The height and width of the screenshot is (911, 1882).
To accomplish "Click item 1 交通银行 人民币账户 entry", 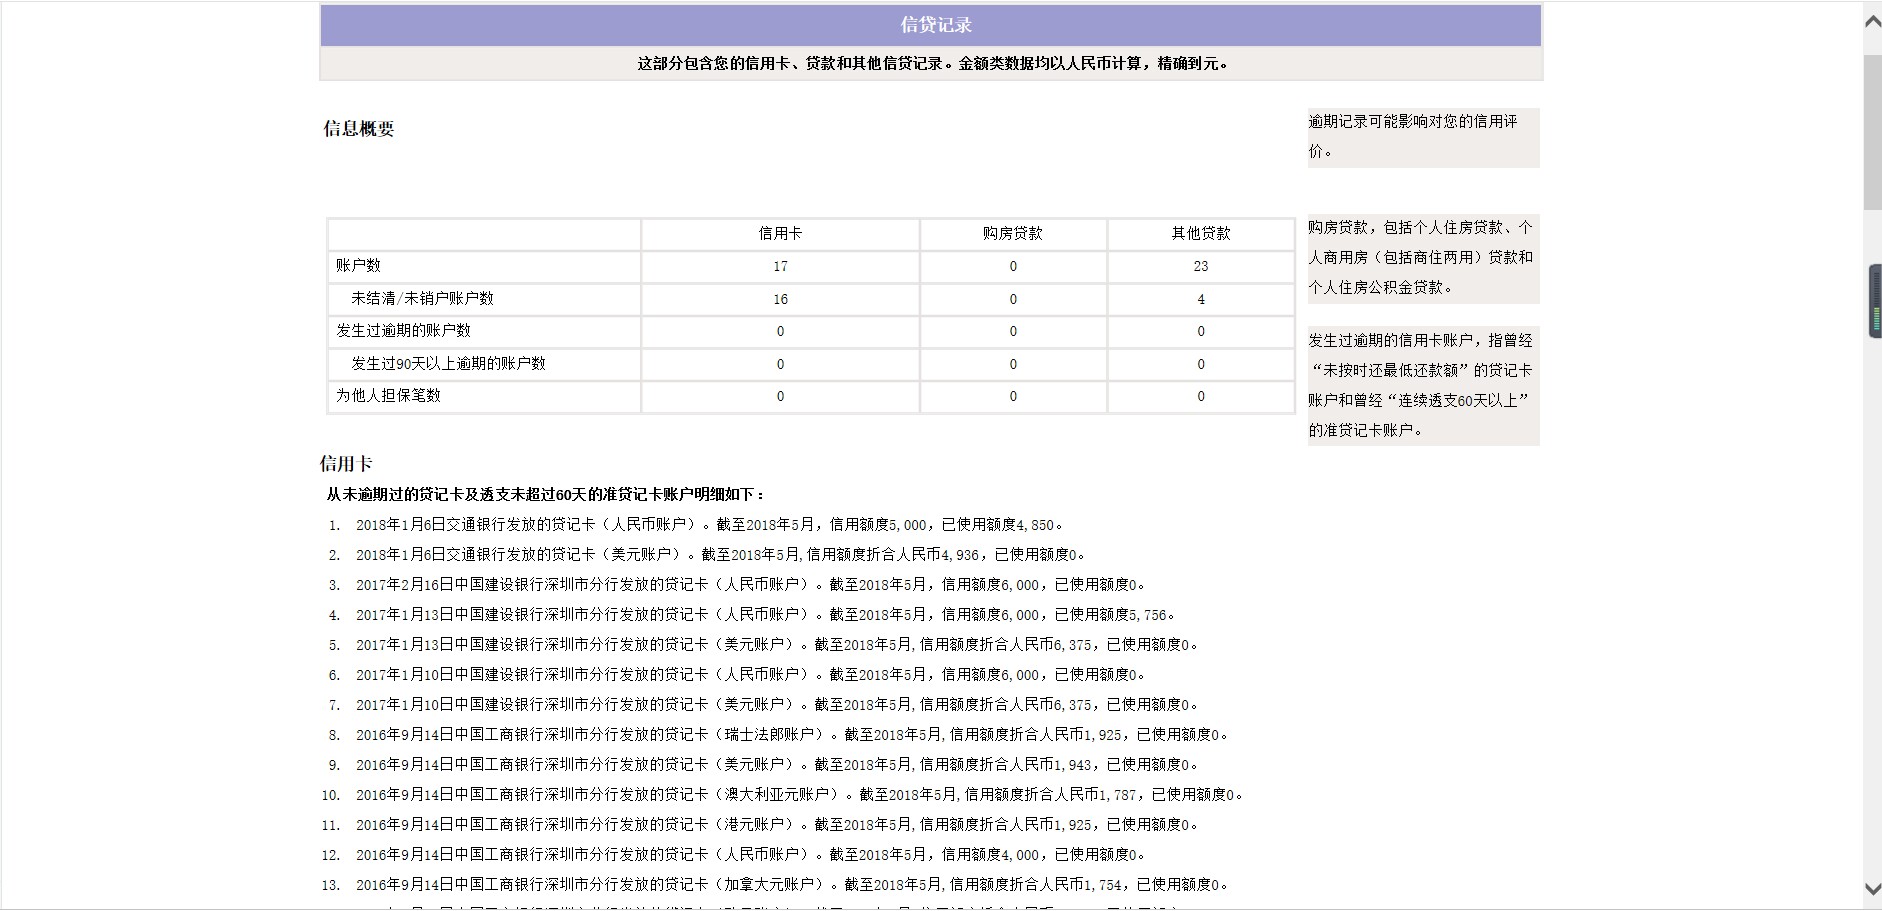I will coord(710,525).
